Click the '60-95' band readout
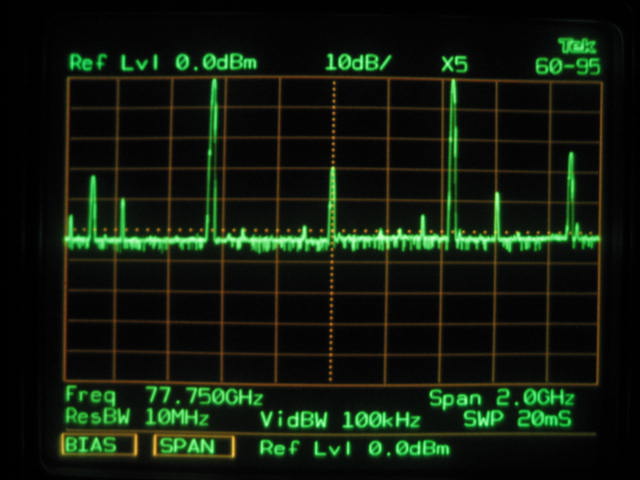The width and height of the screenshot is (640, 480). (x=568, y=67)
